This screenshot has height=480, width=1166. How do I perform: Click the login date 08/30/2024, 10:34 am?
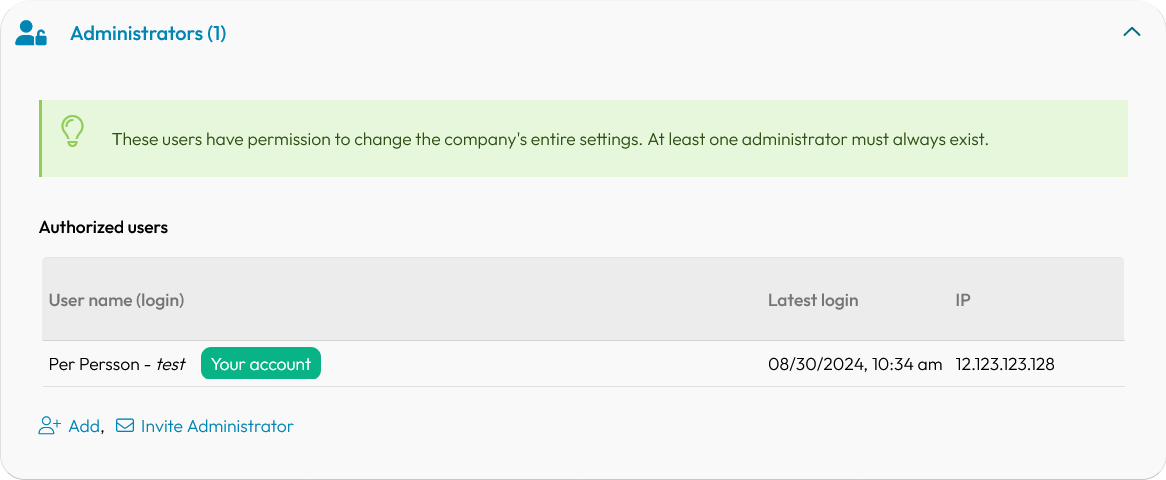pyautogui.click(x=855, y=365)
